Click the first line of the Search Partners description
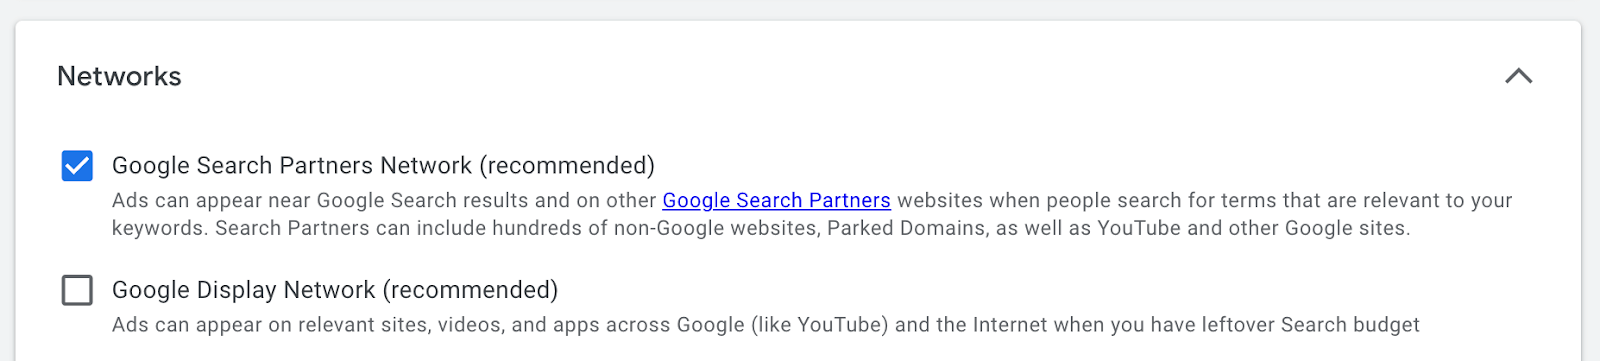Viewport: 1600px width, 361px height. pyautogui.click(x=812, y=200)
